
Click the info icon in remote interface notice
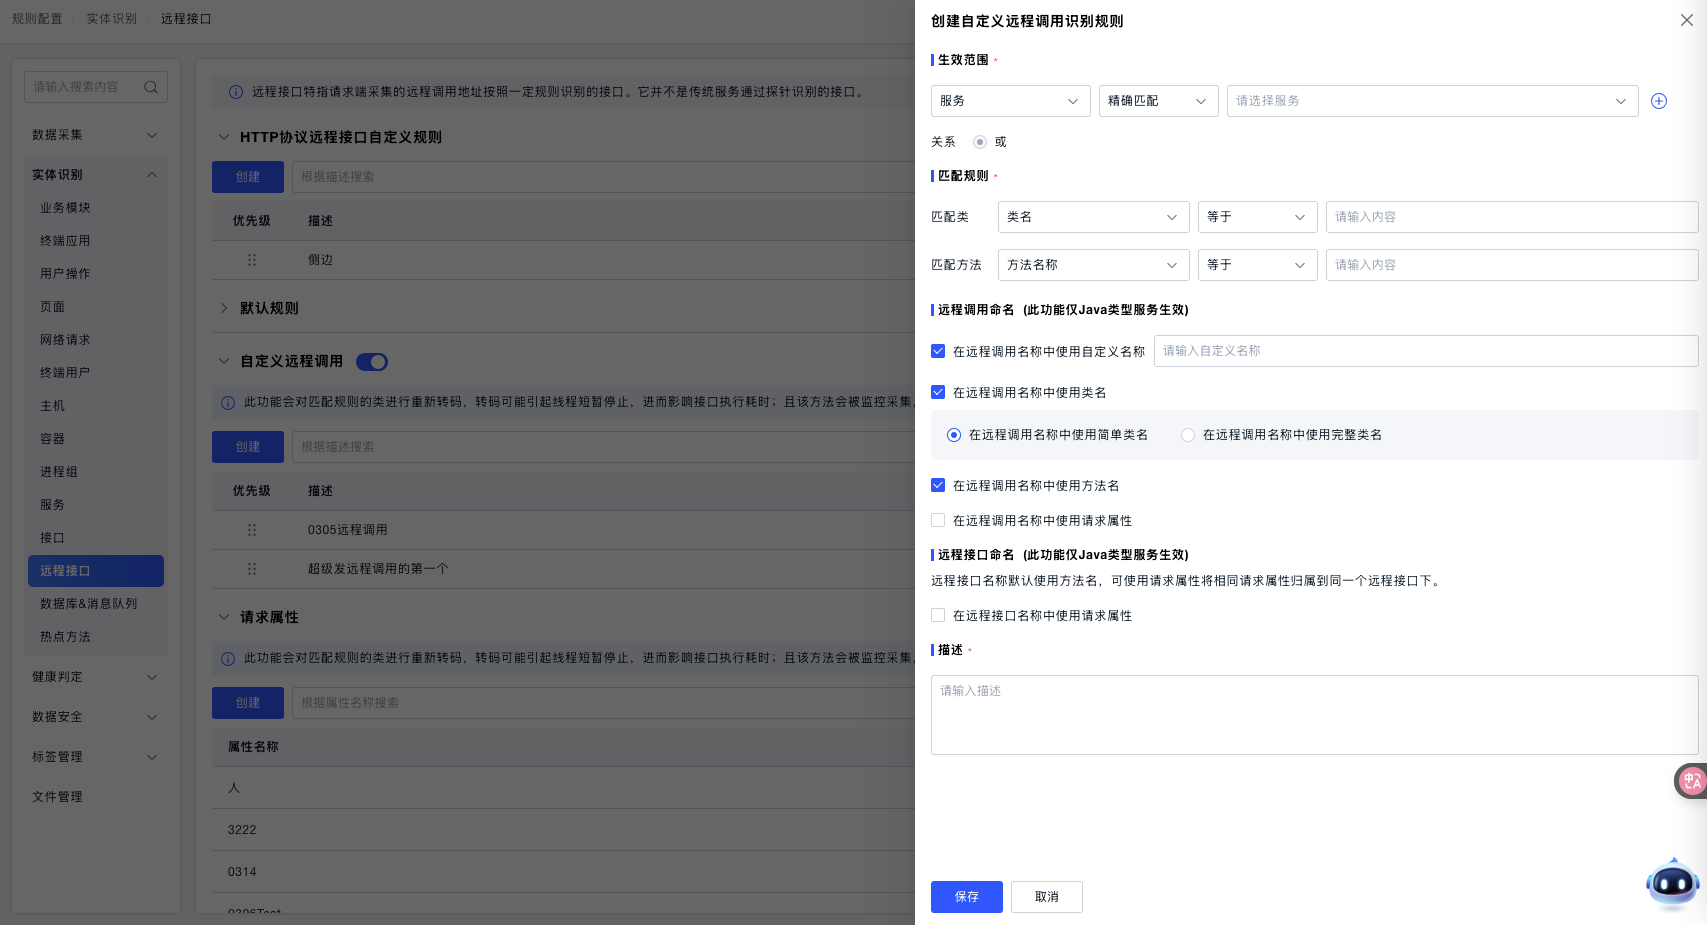click(236, 92)
